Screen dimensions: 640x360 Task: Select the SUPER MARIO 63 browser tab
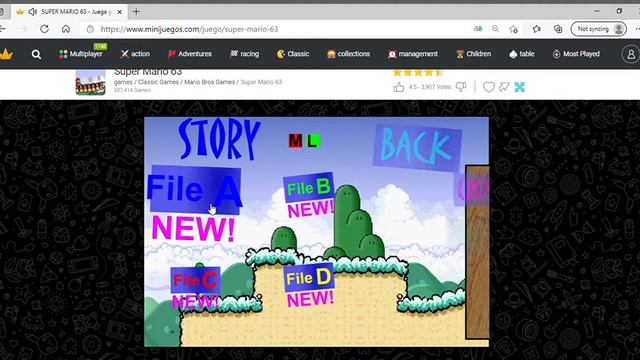point(69,12)
